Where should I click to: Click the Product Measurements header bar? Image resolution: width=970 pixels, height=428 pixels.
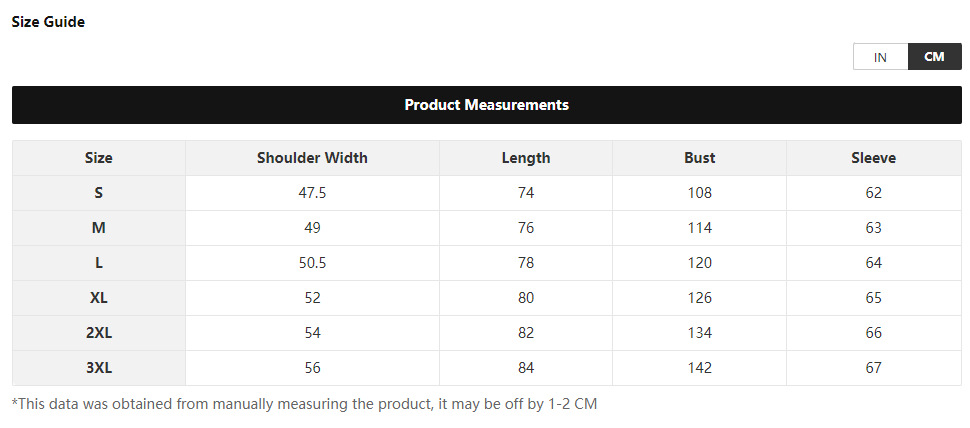[x=486, y=105]
